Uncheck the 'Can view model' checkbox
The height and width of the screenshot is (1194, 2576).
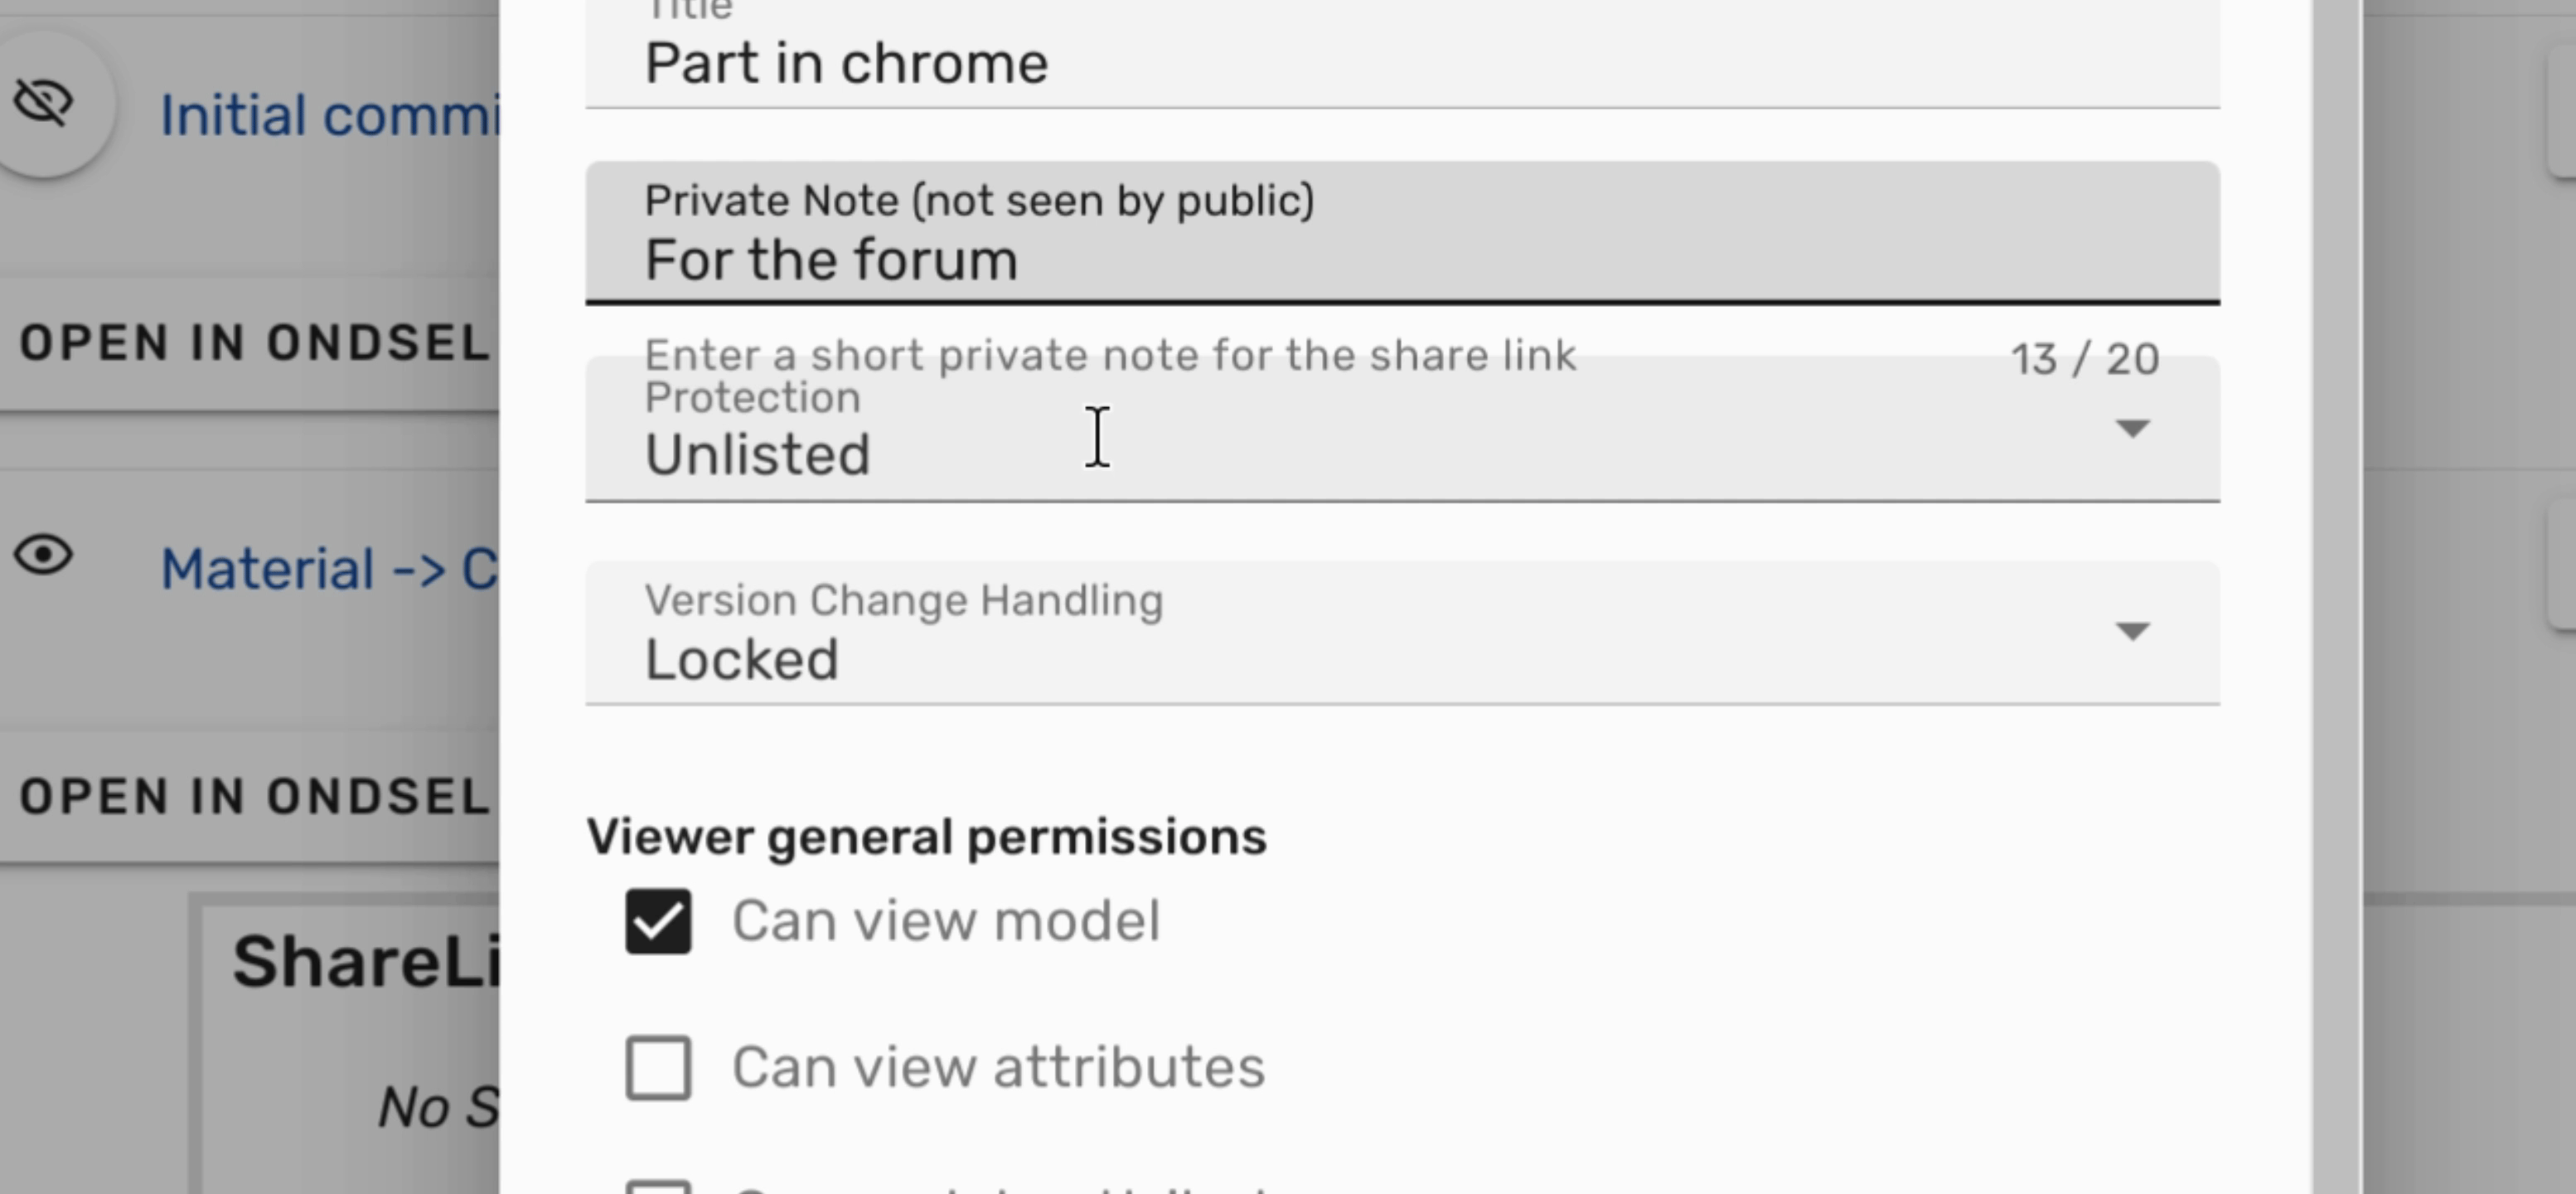[658, 921]
